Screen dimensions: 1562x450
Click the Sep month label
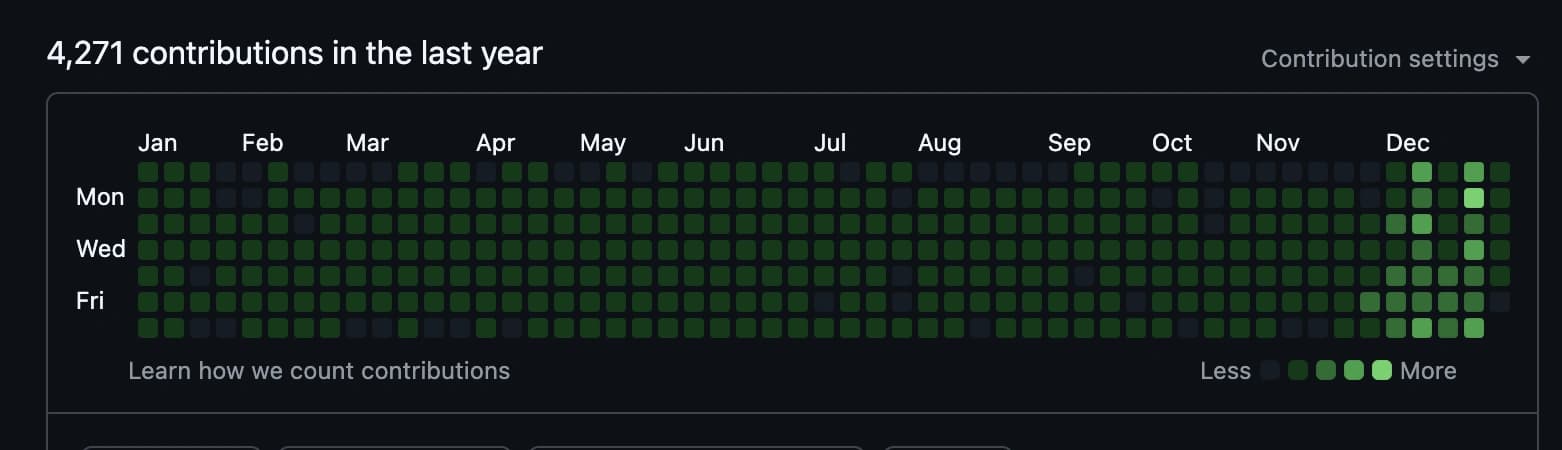pyautogui.click(x=1069, y=143)
